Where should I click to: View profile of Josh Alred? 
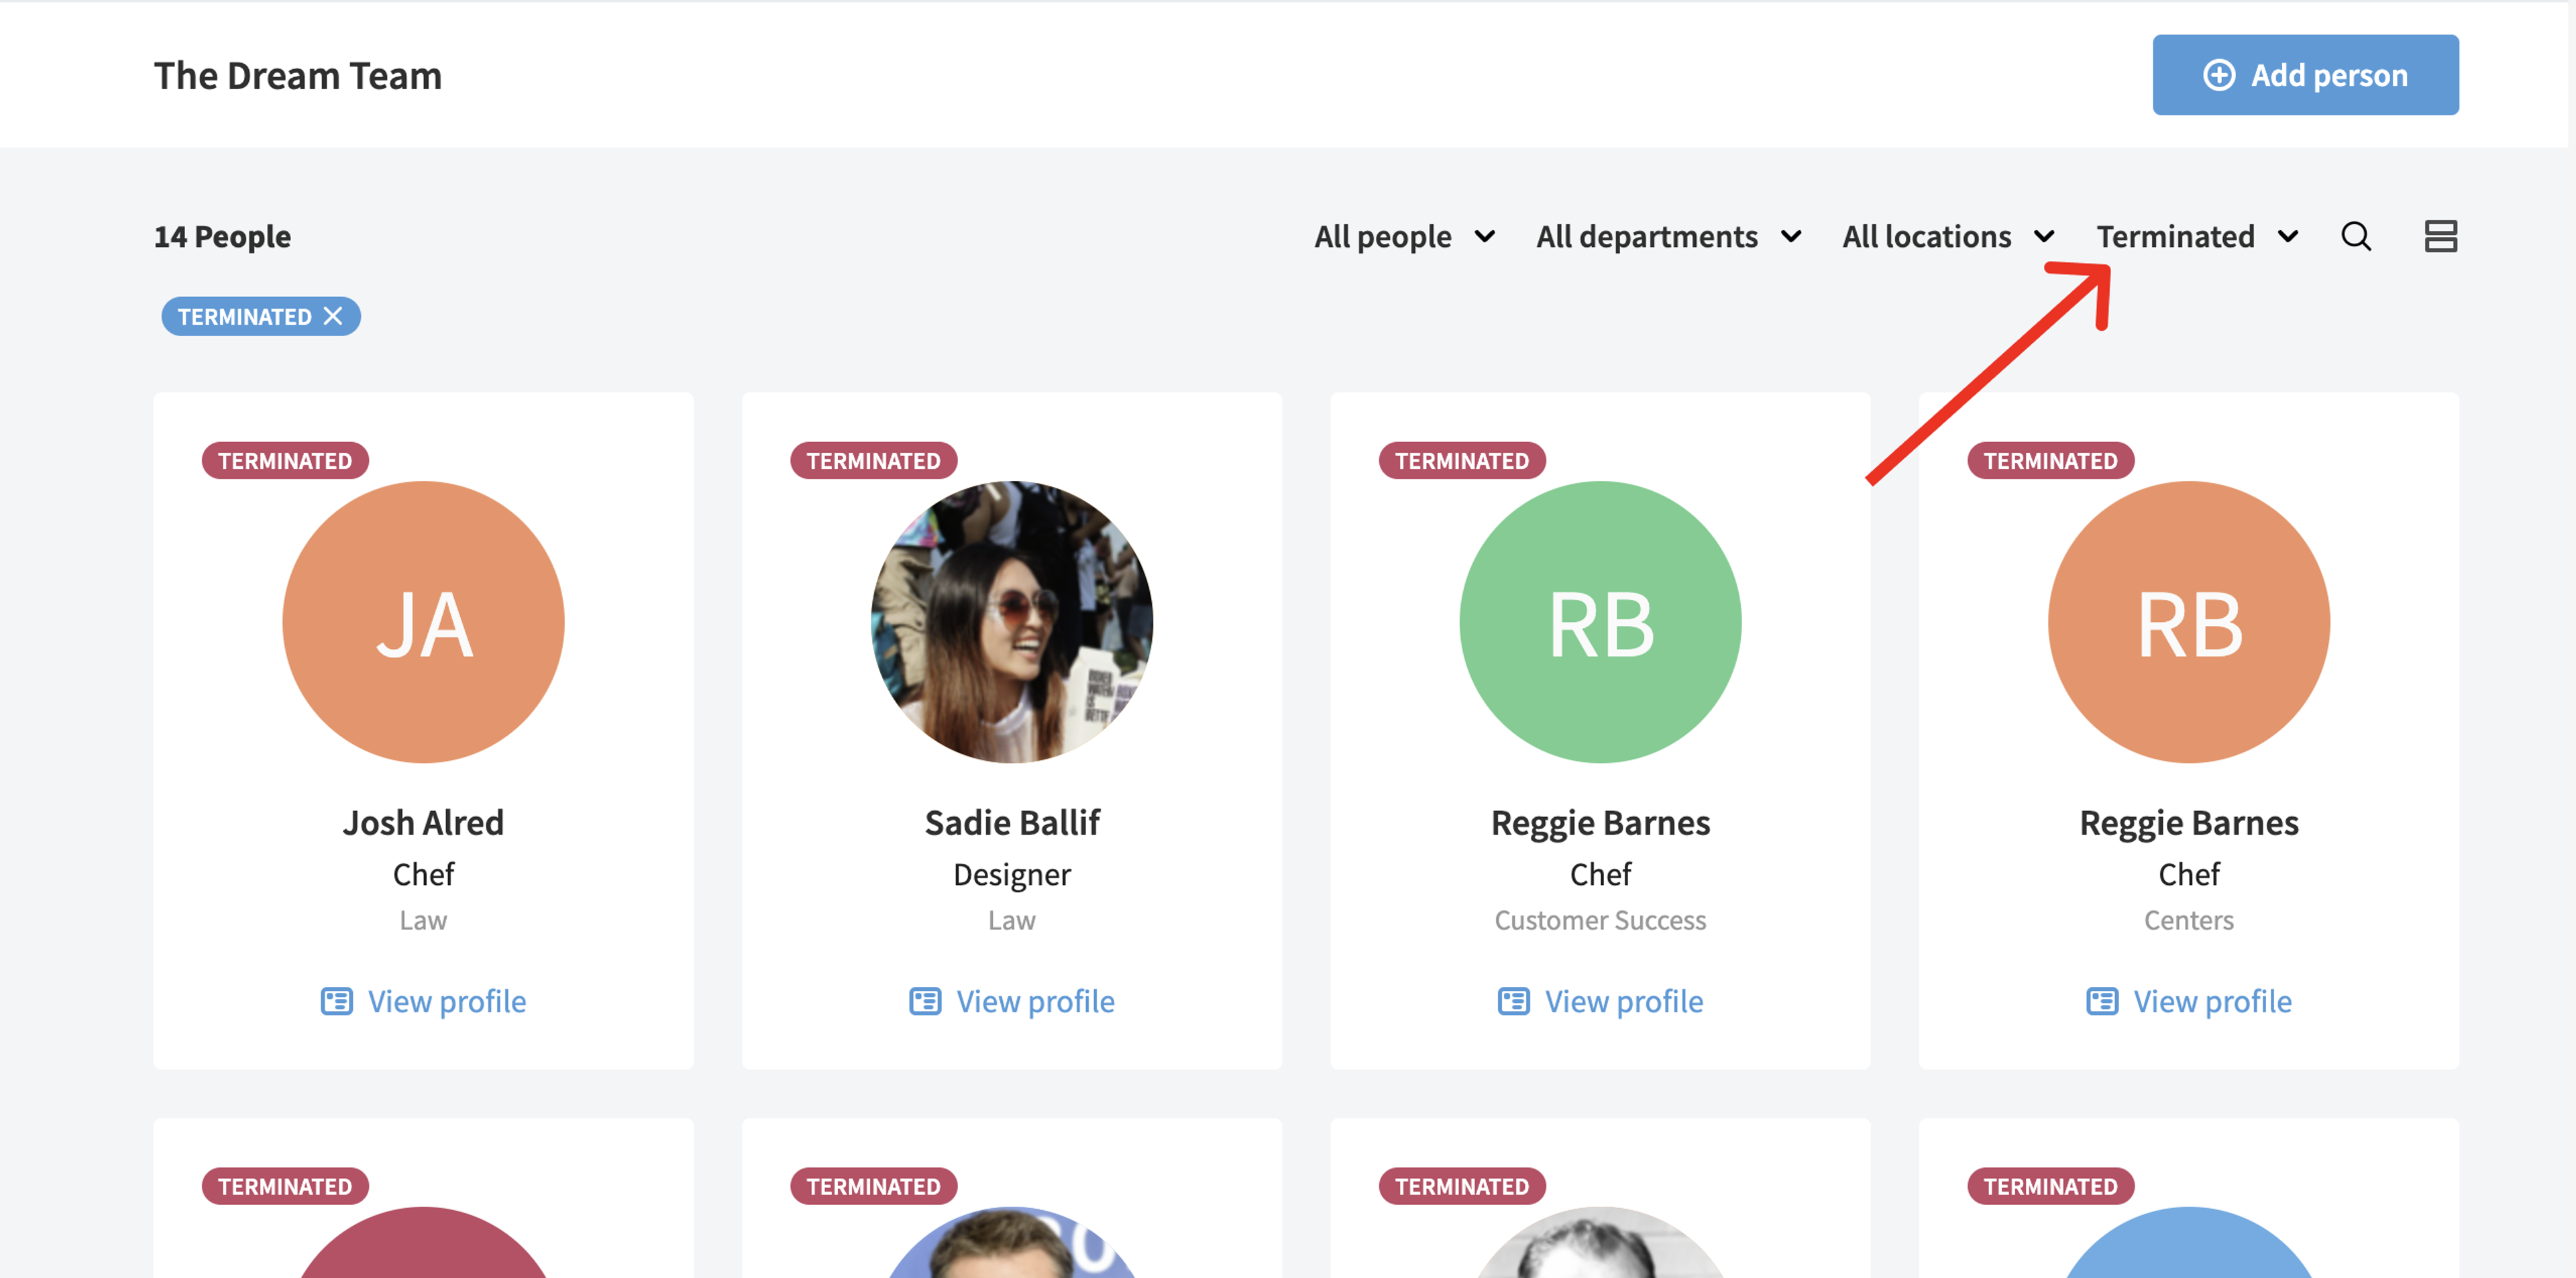pos(423,1001)
